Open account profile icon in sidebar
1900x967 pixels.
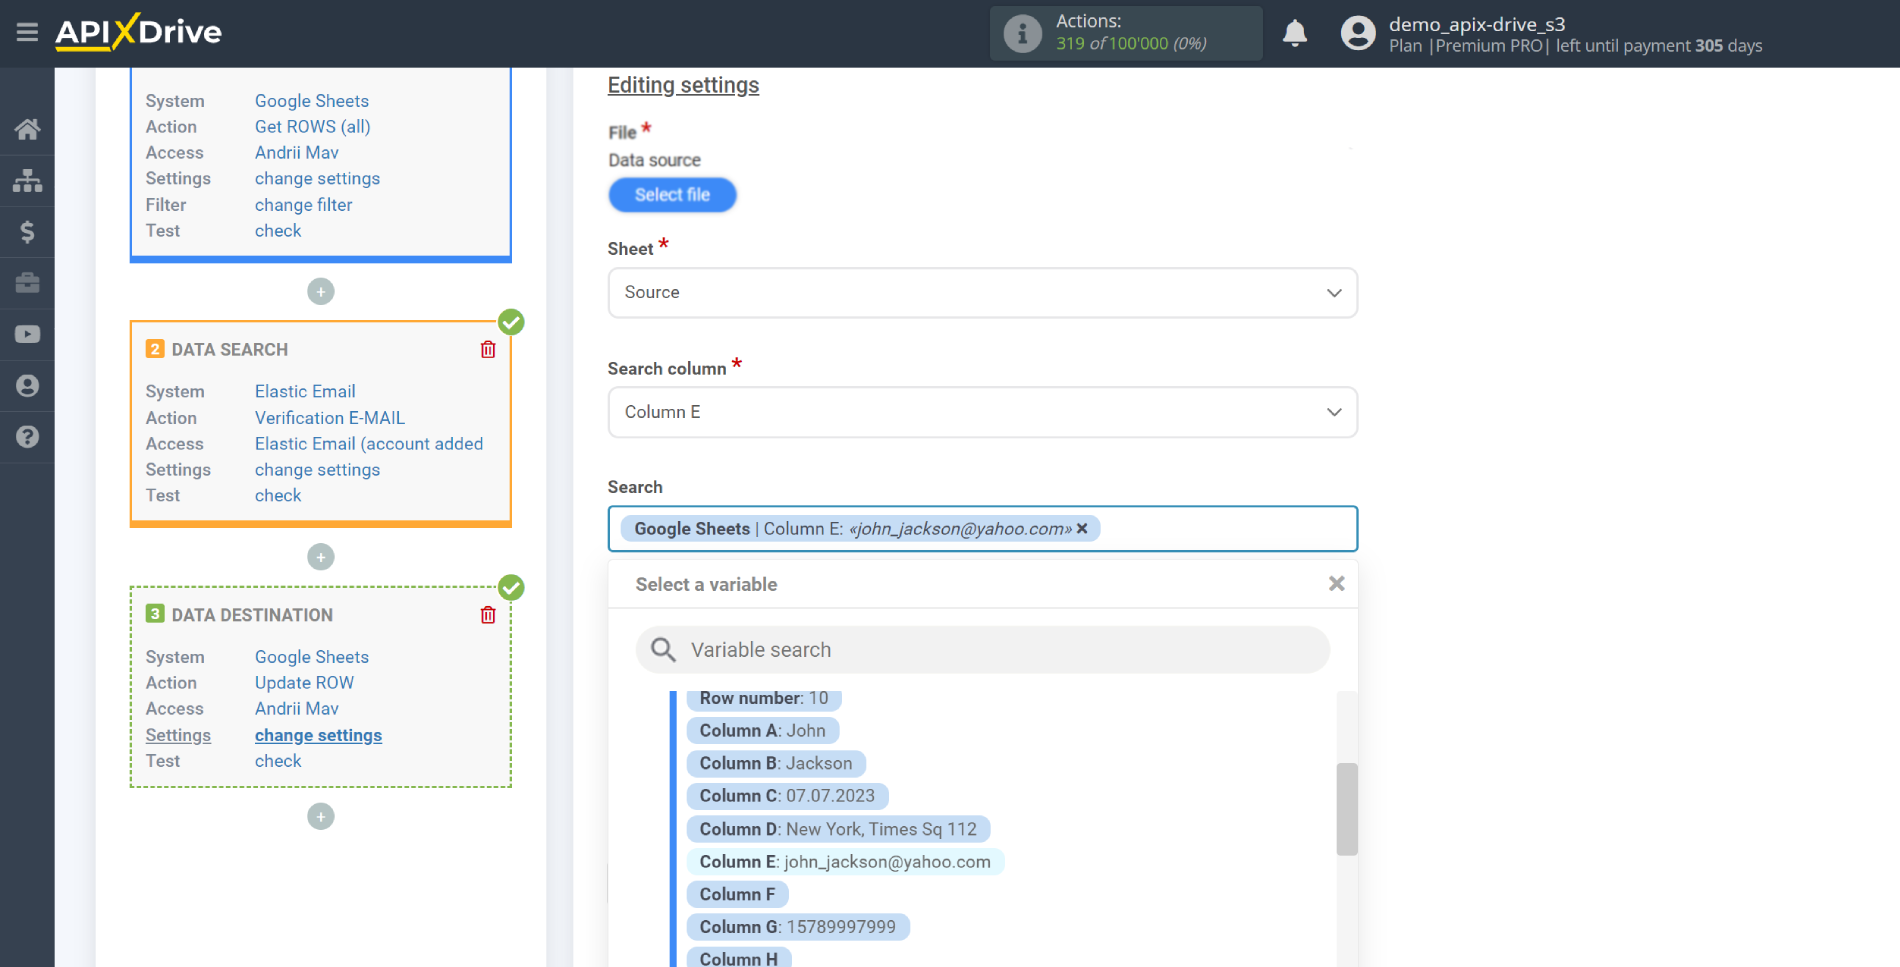(27, 386)
